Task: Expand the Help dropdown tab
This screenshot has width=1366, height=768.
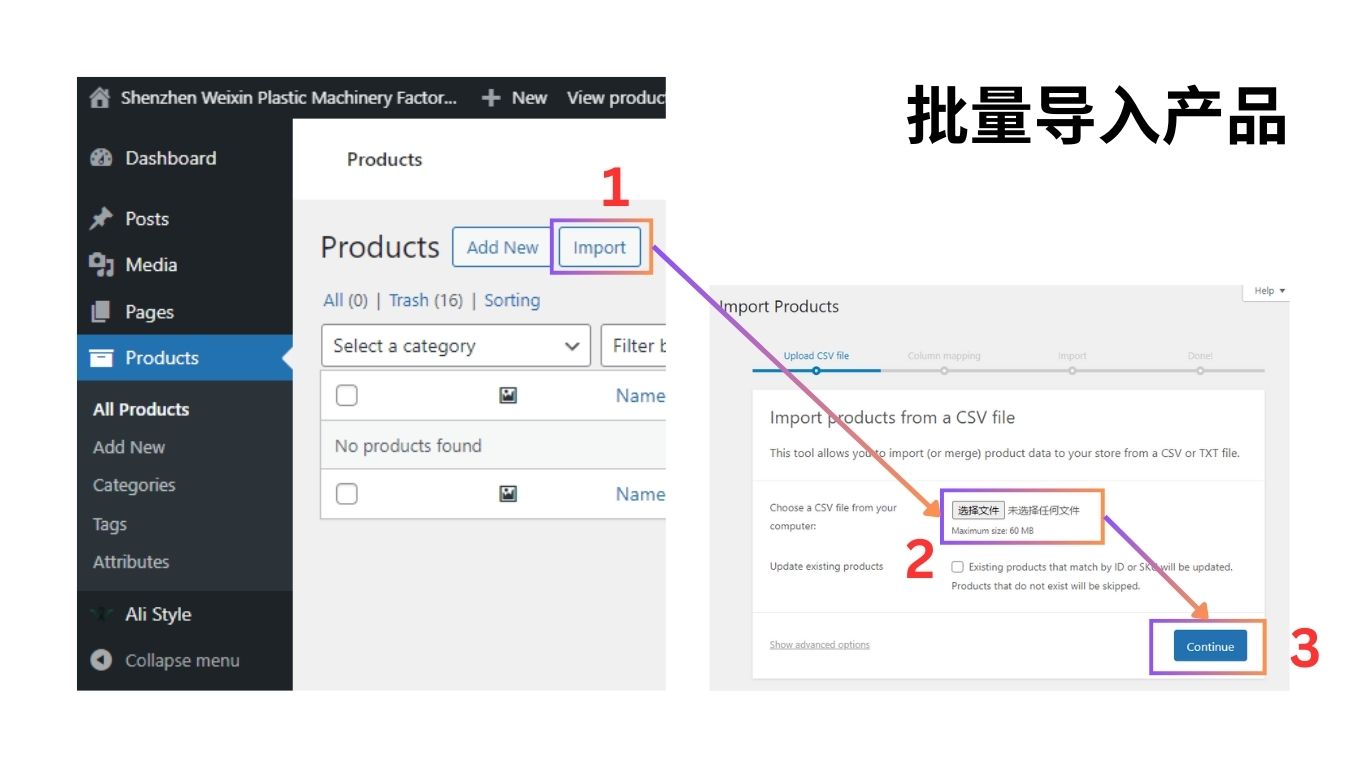Action: pos(1269,291)
